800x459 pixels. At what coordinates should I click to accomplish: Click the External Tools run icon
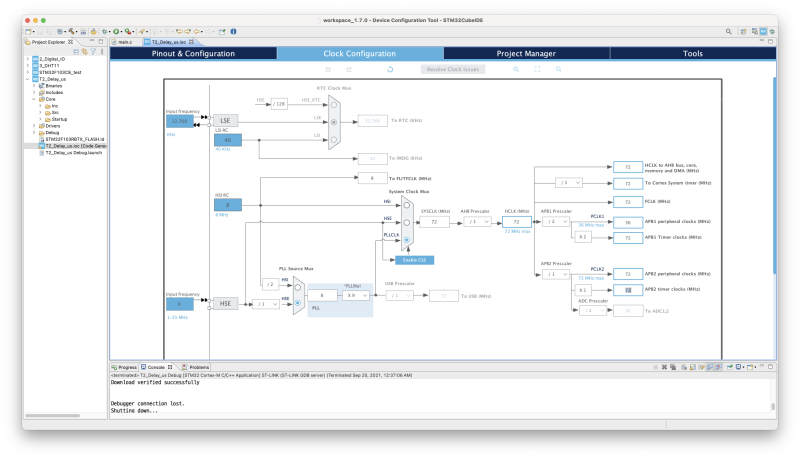[x=128, y=32]
